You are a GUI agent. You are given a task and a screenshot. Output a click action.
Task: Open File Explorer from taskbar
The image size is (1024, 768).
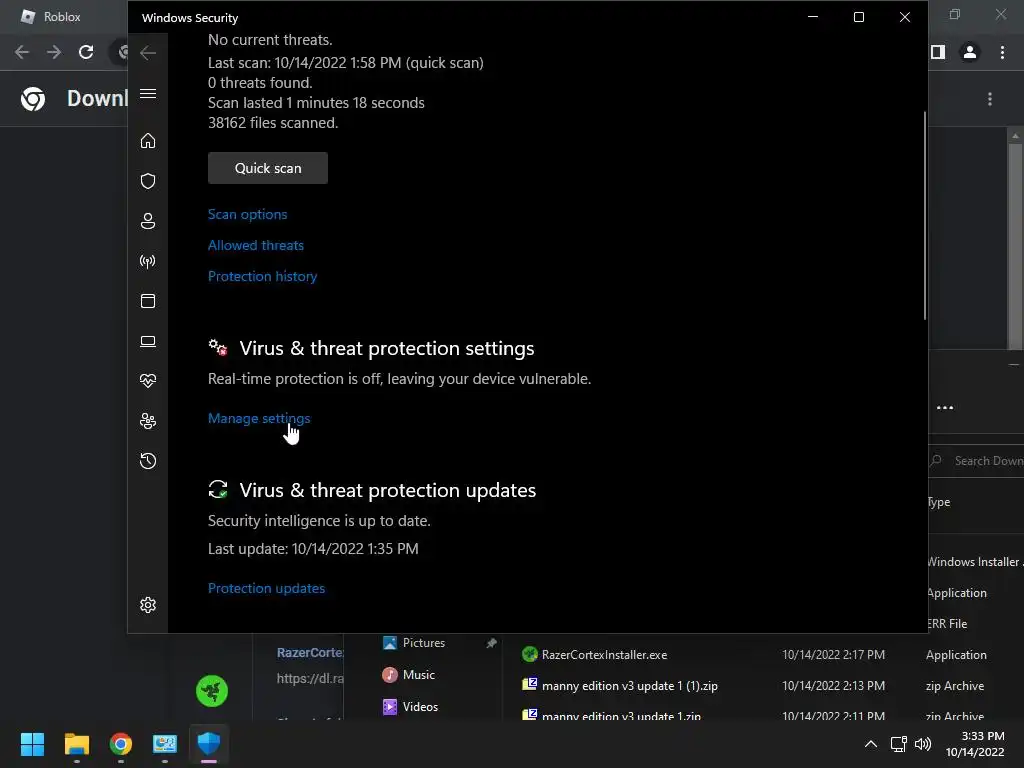point(76,744)
